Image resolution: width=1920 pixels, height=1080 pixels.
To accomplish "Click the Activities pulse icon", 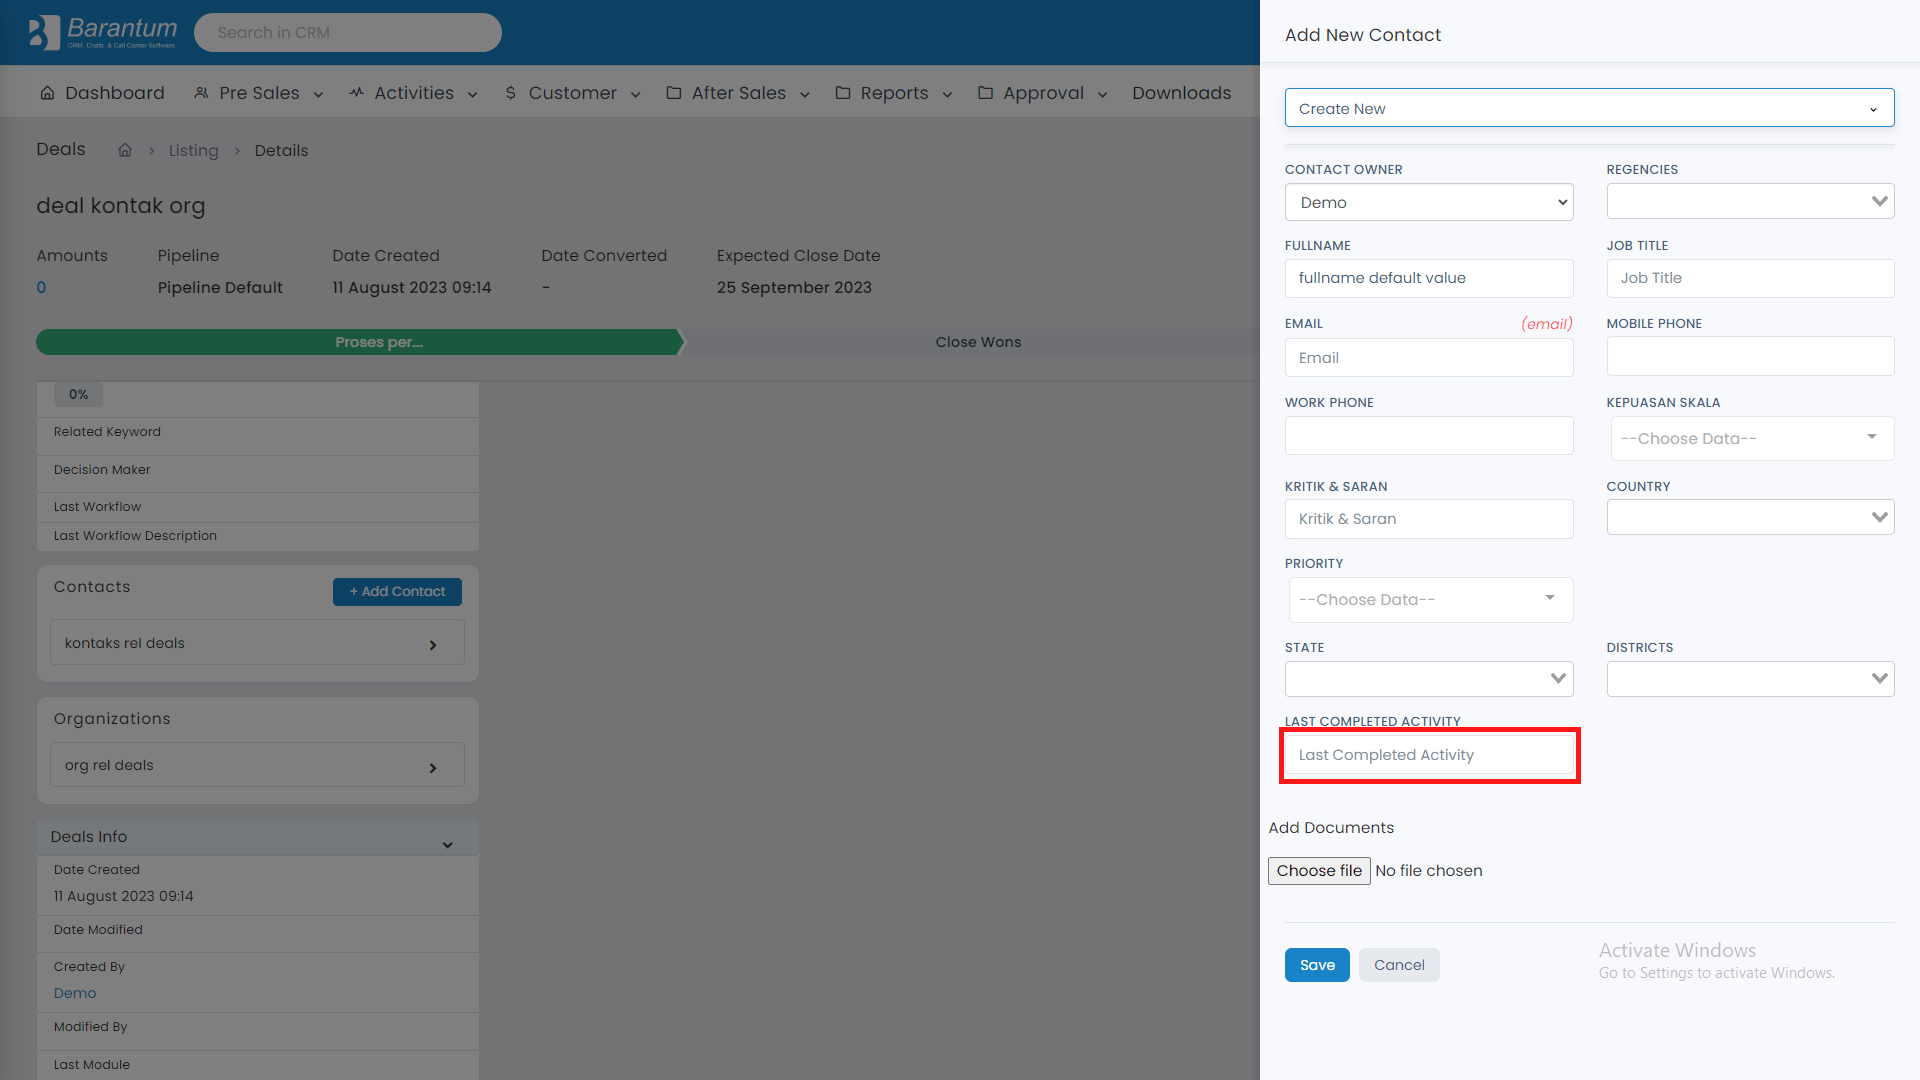I will 356,93.
